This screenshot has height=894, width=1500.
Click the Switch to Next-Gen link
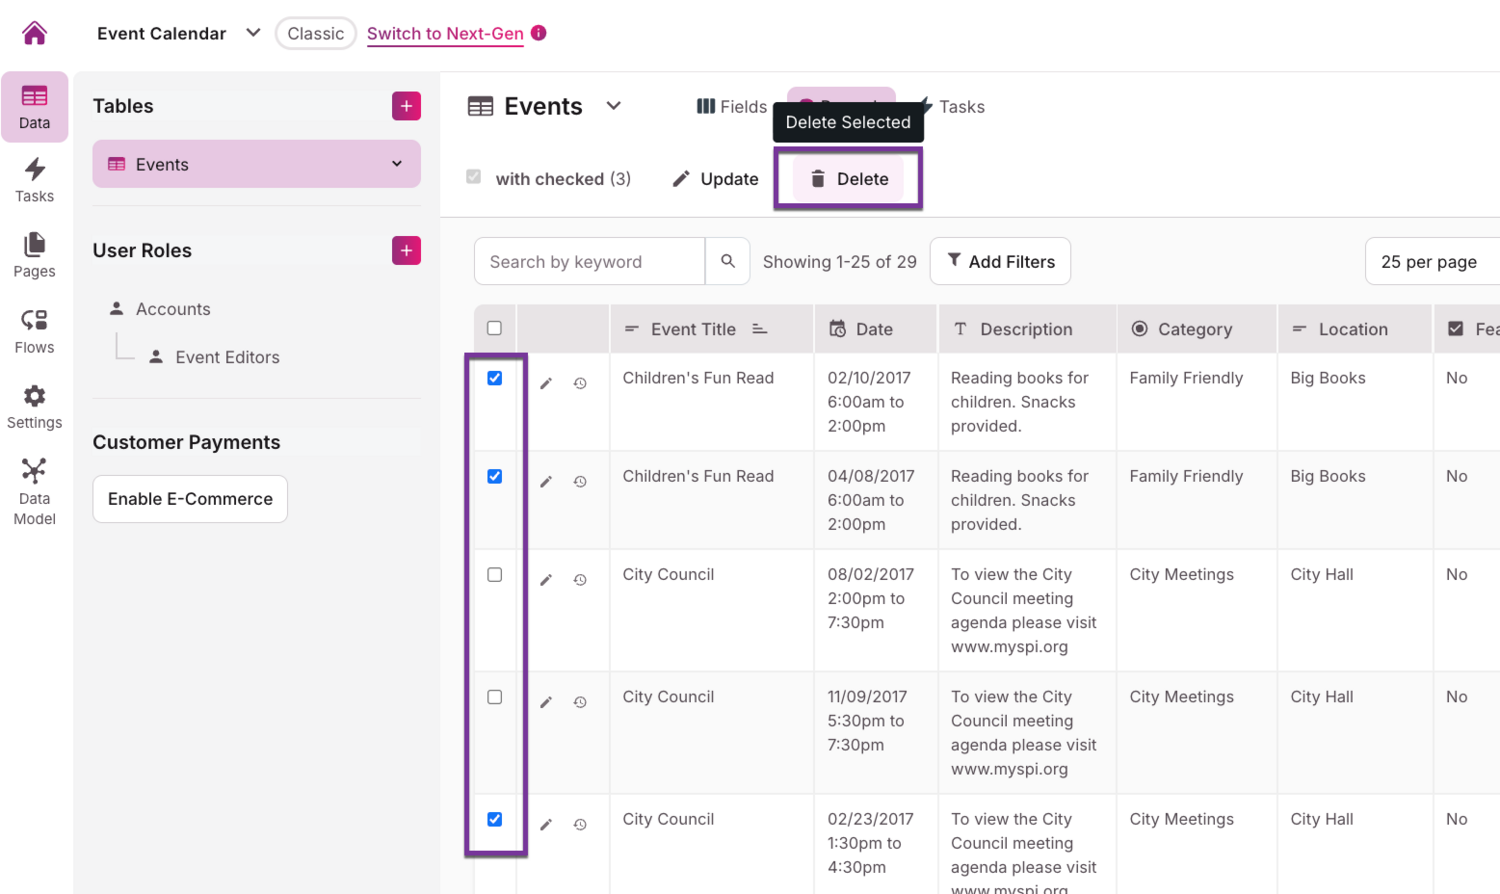445,33
